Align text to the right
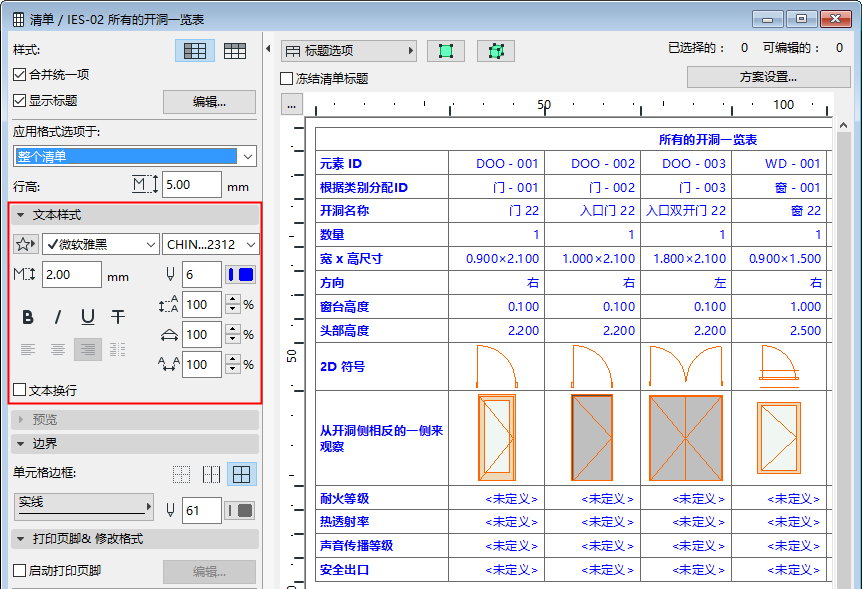 (88, 349)
